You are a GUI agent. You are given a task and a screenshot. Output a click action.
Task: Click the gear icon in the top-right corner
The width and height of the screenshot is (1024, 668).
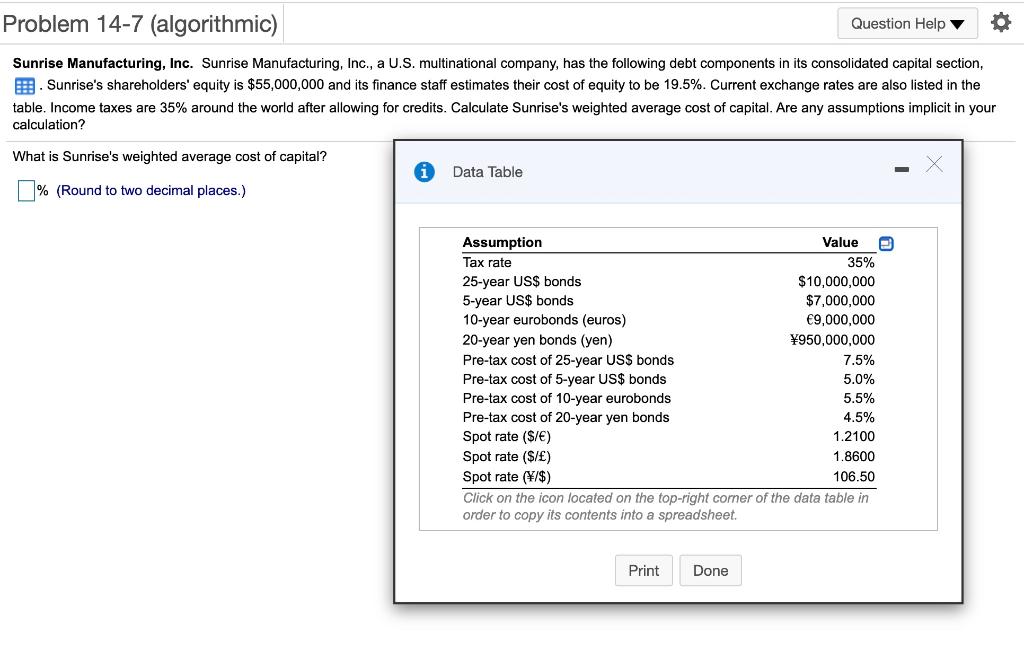[x=1001, y=22]
